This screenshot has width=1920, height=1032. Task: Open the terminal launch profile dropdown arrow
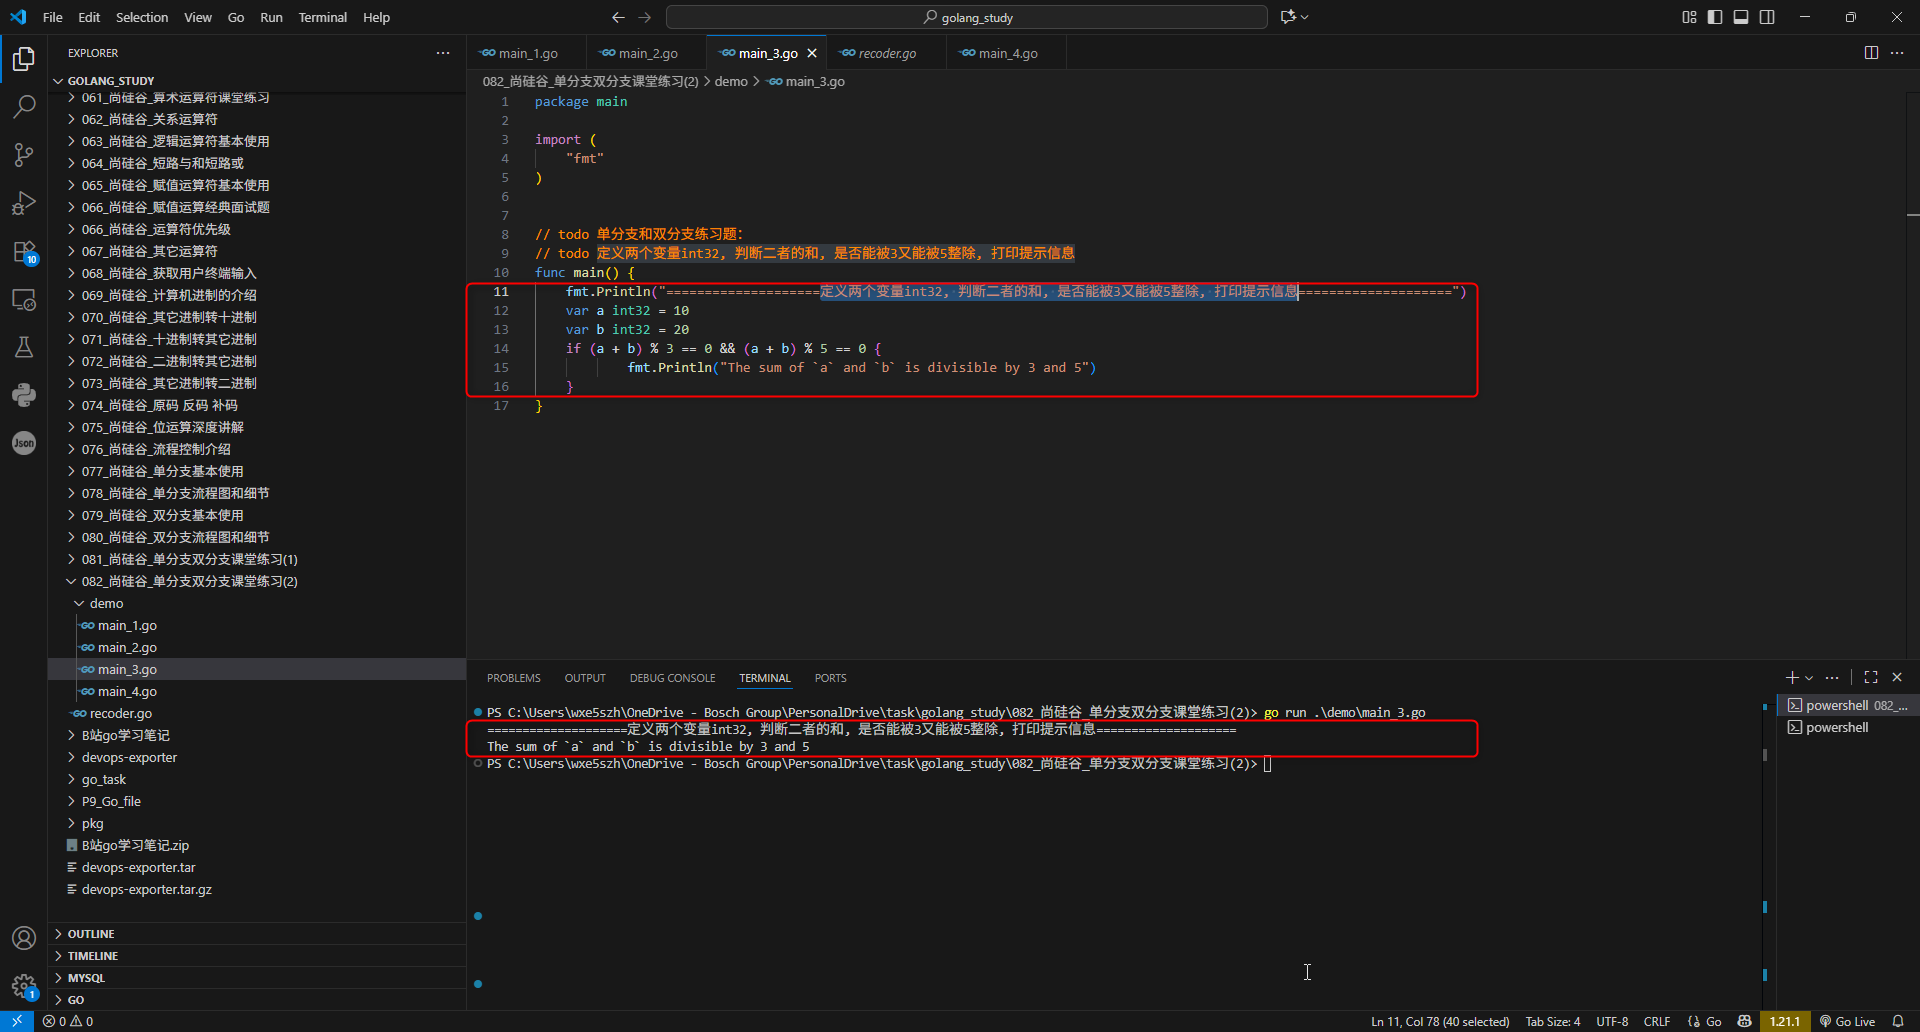(x=1809, y=678)
